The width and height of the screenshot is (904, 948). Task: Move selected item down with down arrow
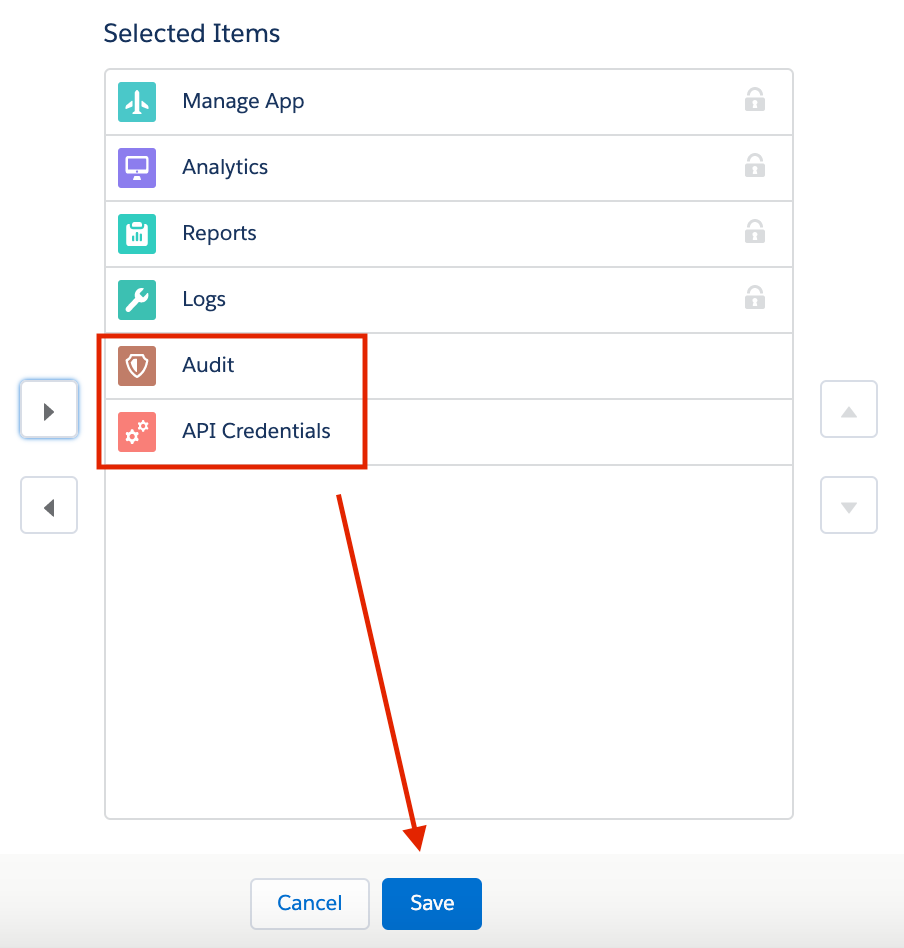tap(848, 505)
